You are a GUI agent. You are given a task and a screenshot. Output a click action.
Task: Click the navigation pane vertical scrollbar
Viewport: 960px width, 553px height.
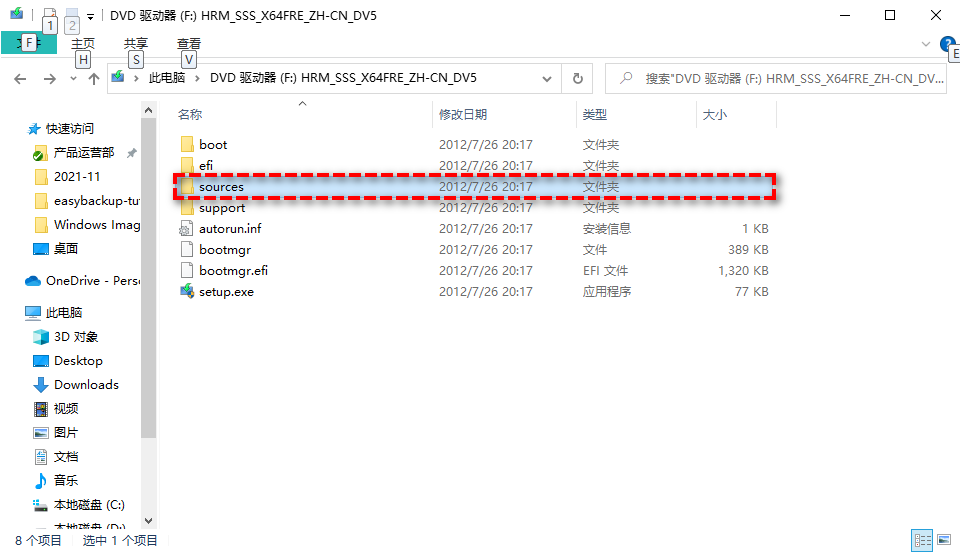point(148,300)
